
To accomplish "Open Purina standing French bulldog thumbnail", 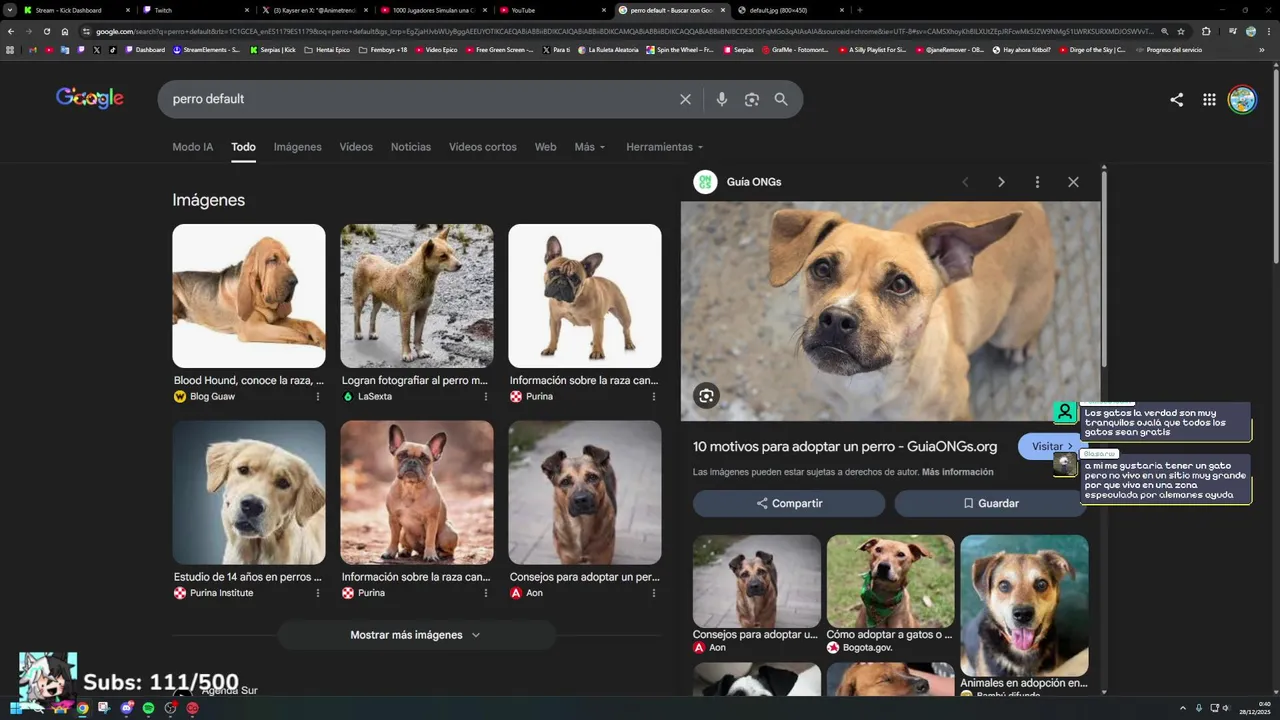I will point(585,296).
